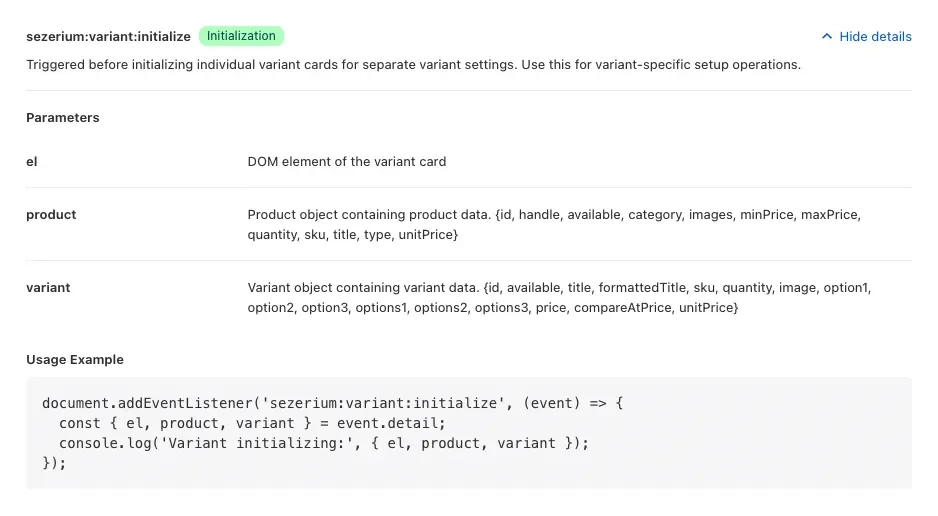Click the green Initialization badge
Screen dimensions: 938x516
tap(241, 36)
